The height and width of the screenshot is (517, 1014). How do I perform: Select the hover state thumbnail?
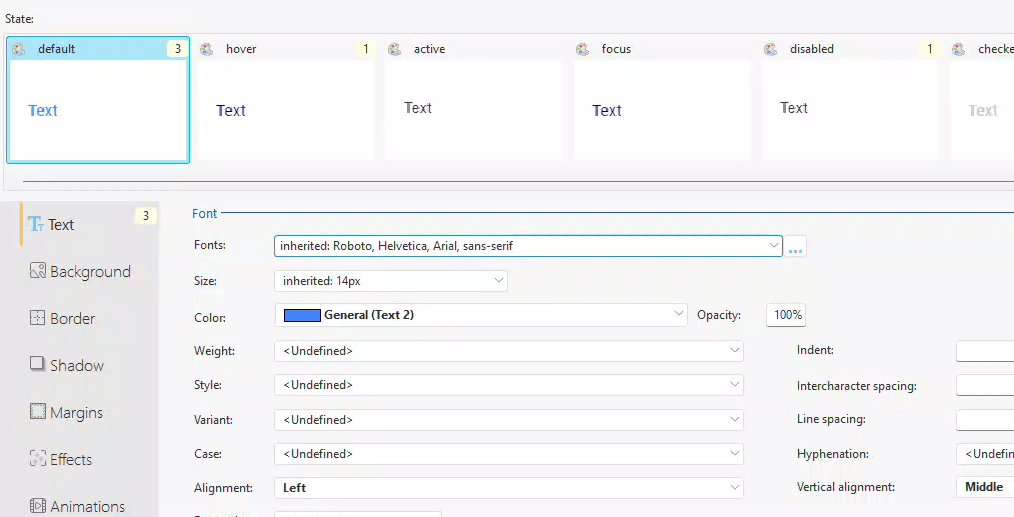click(x=285, y=110)
